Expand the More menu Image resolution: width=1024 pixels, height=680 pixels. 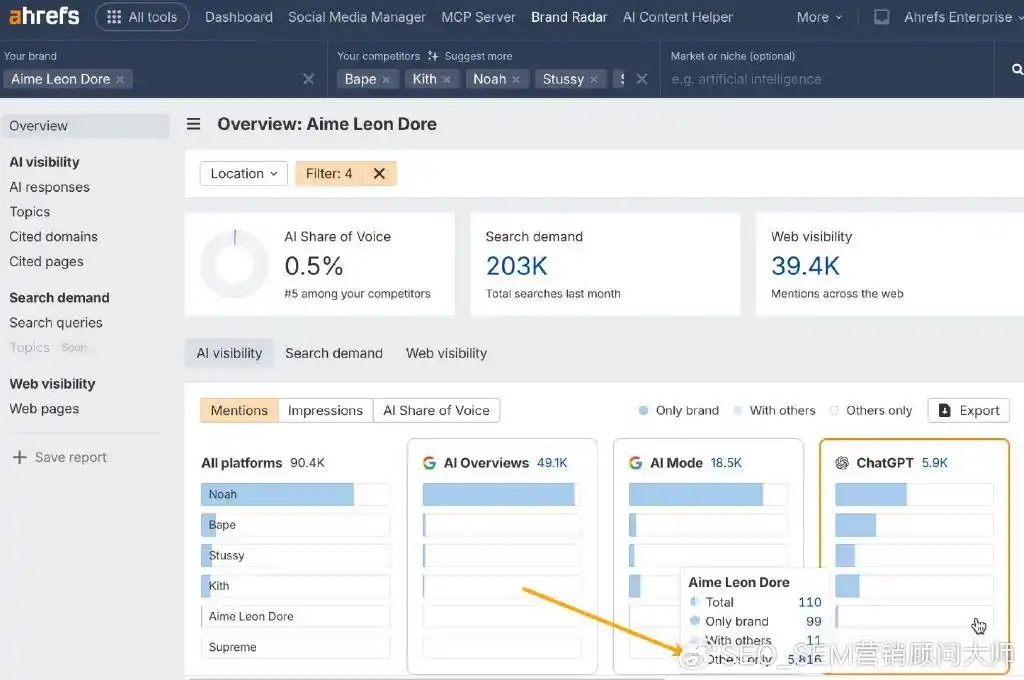[x=819, y=17]
